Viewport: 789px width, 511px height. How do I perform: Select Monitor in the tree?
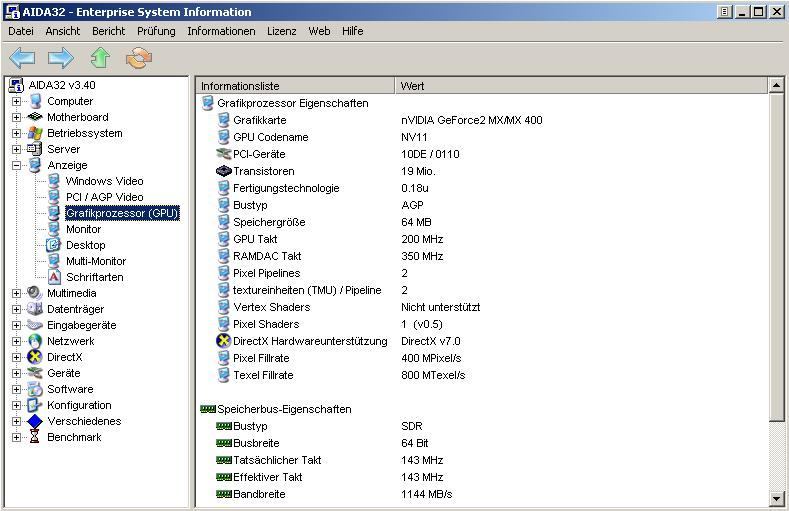[x=84, y=229]
